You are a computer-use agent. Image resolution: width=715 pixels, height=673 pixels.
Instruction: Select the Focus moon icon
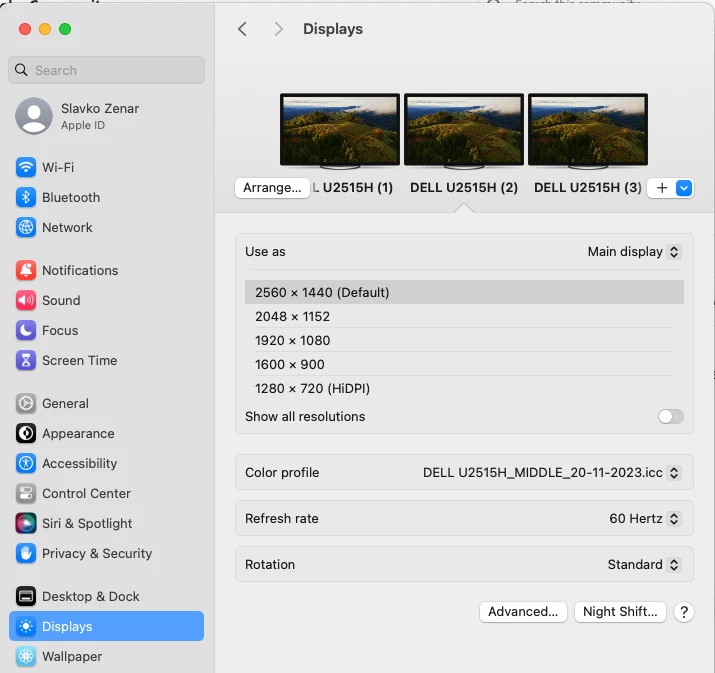coord(26,331)
